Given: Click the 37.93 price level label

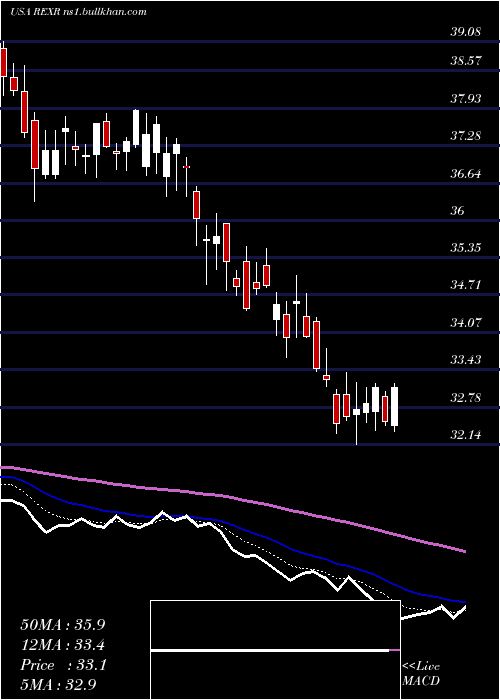Looking at the screenshot, I should point(466,98).
